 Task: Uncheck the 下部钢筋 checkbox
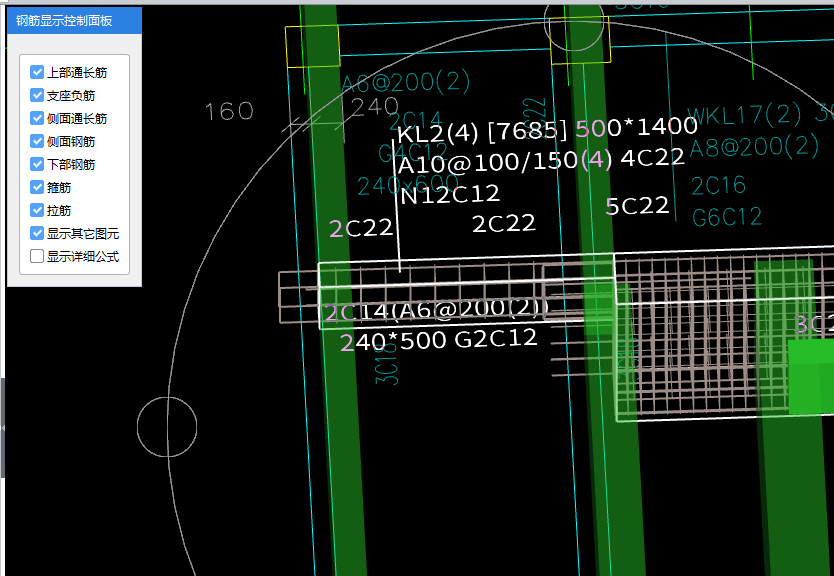click(37, 164)
